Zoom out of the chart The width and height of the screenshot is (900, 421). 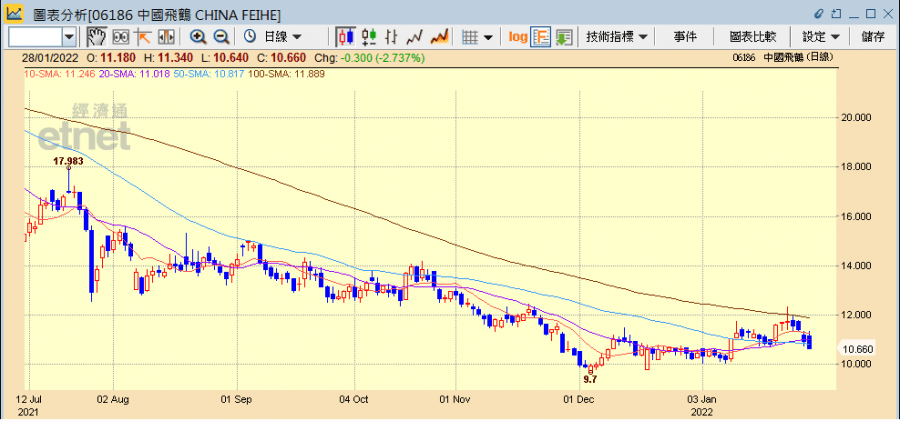point(220,37)
